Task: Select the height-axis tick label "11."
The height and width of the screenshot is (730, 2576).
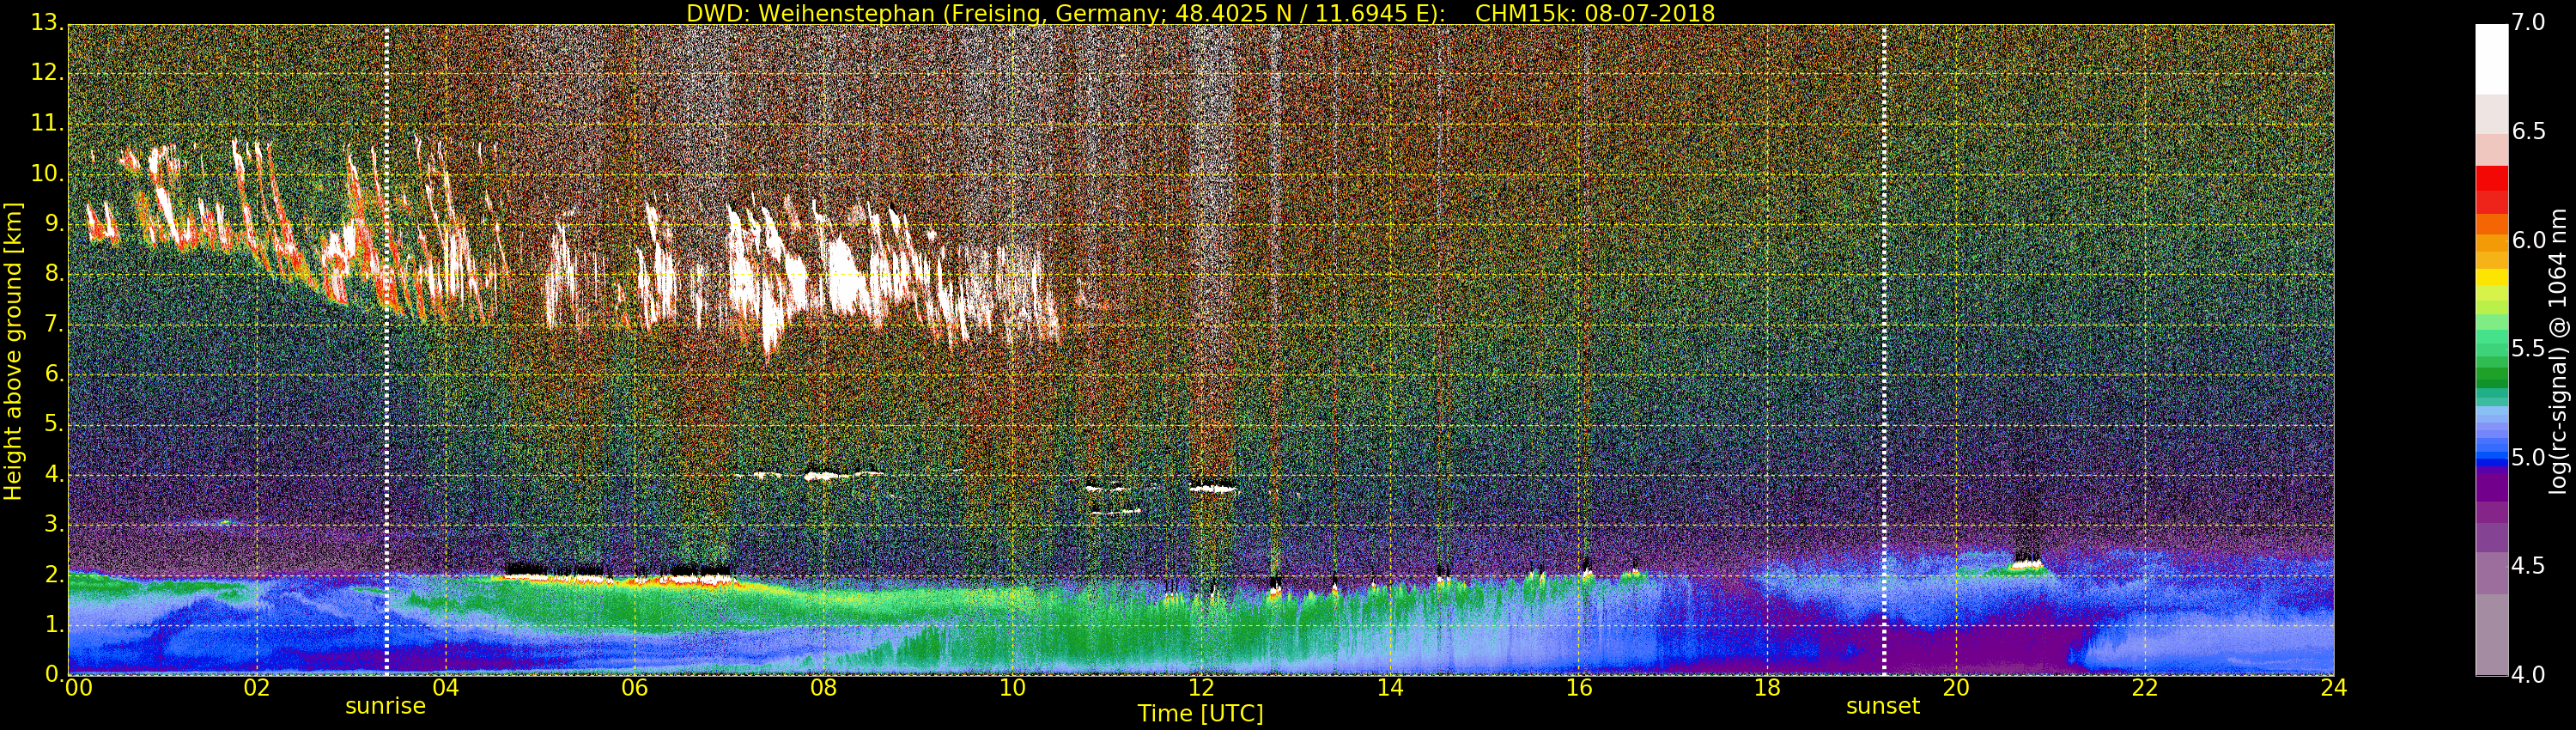Action: tap(49, 124)
